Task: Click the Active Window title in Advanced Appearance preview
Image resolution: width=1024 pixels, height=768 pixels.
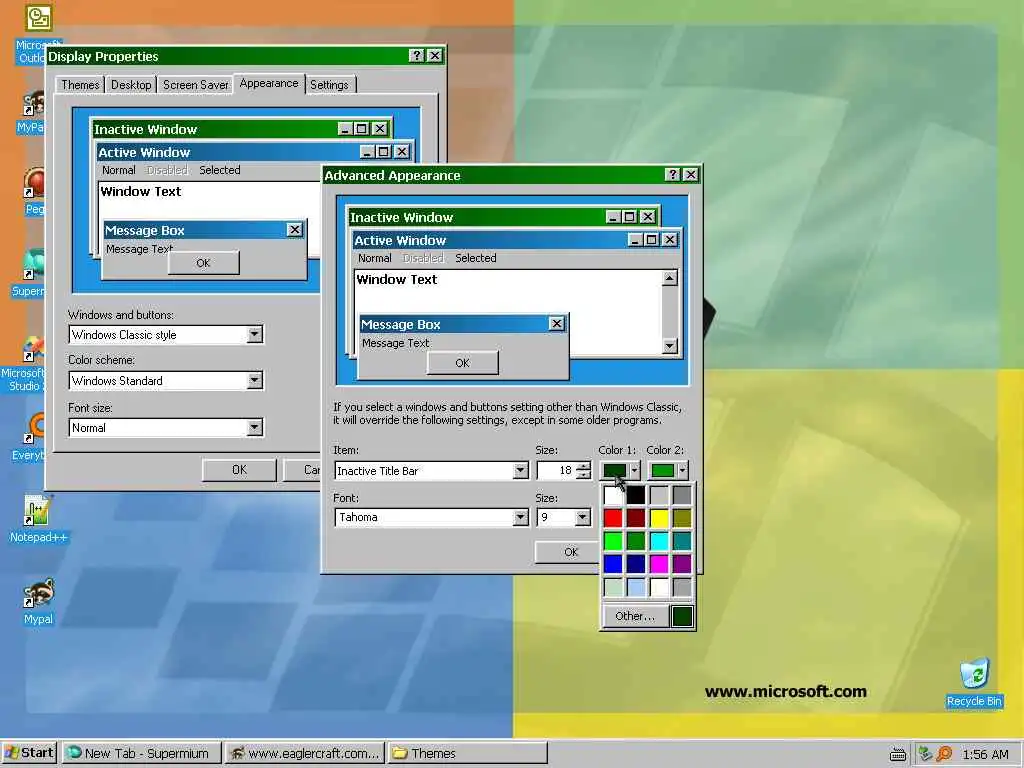Action: [400, 240]
